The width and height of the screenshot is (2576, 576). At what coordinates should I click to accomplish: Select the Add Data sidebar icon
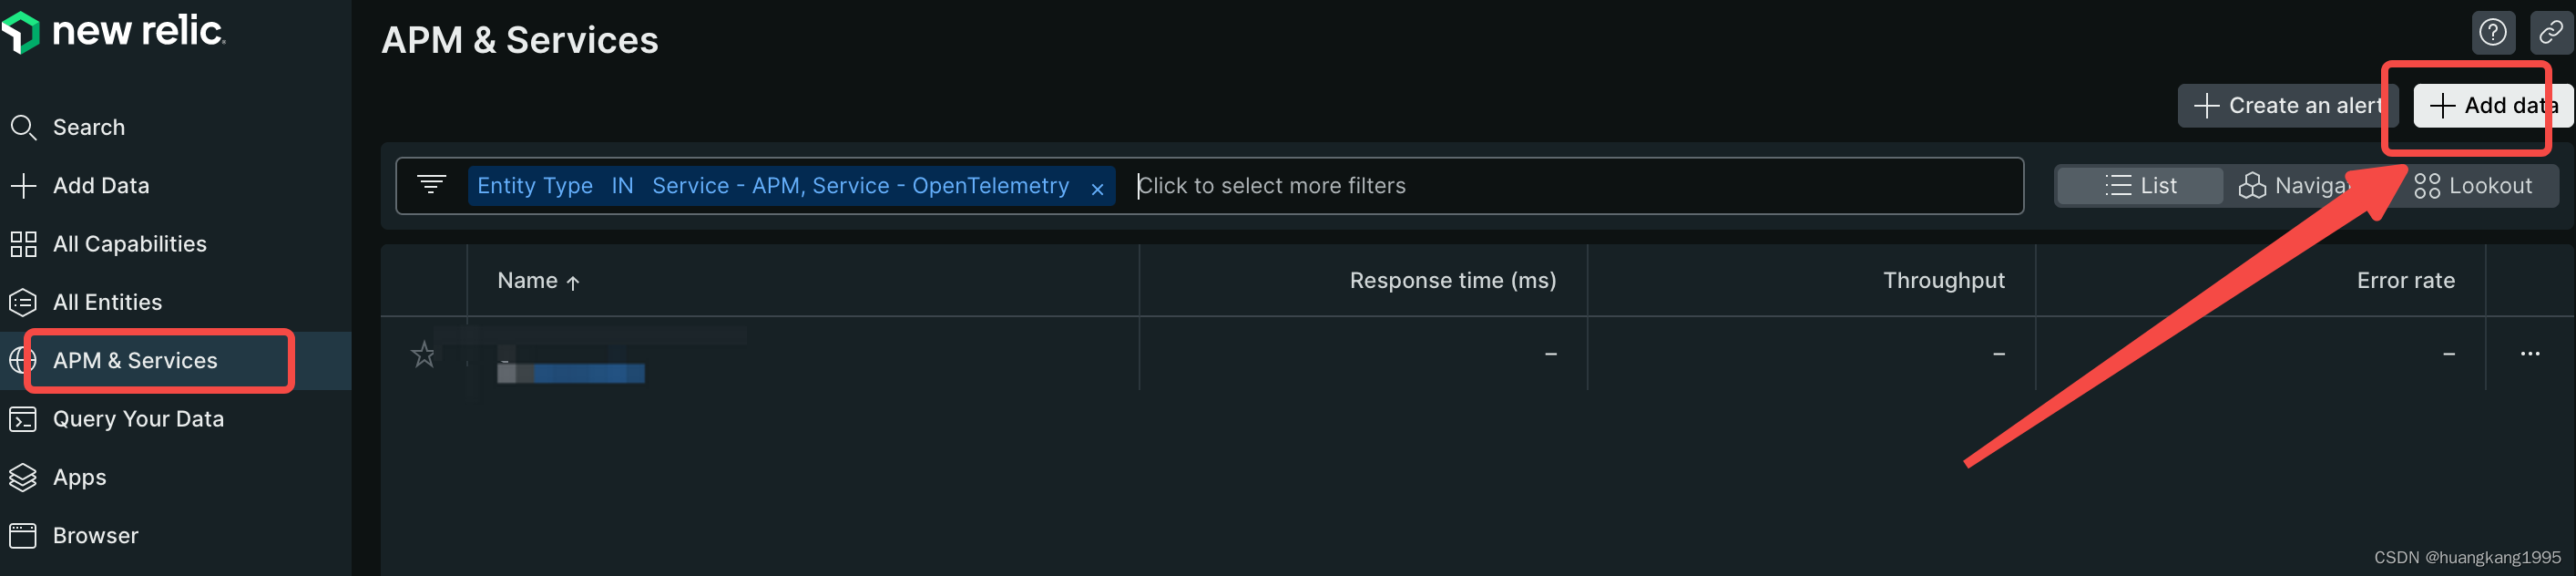pos(22,185)
